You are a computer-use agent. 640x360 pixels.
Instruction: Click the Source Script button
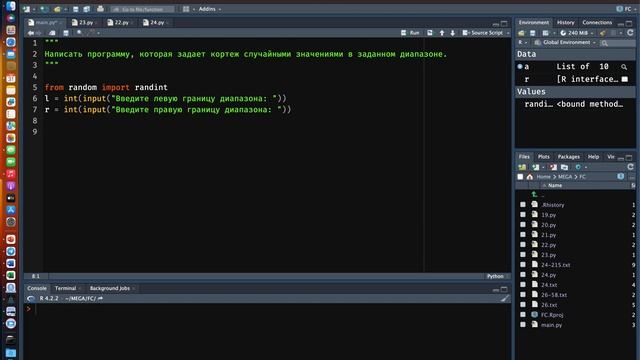point(483,33)
